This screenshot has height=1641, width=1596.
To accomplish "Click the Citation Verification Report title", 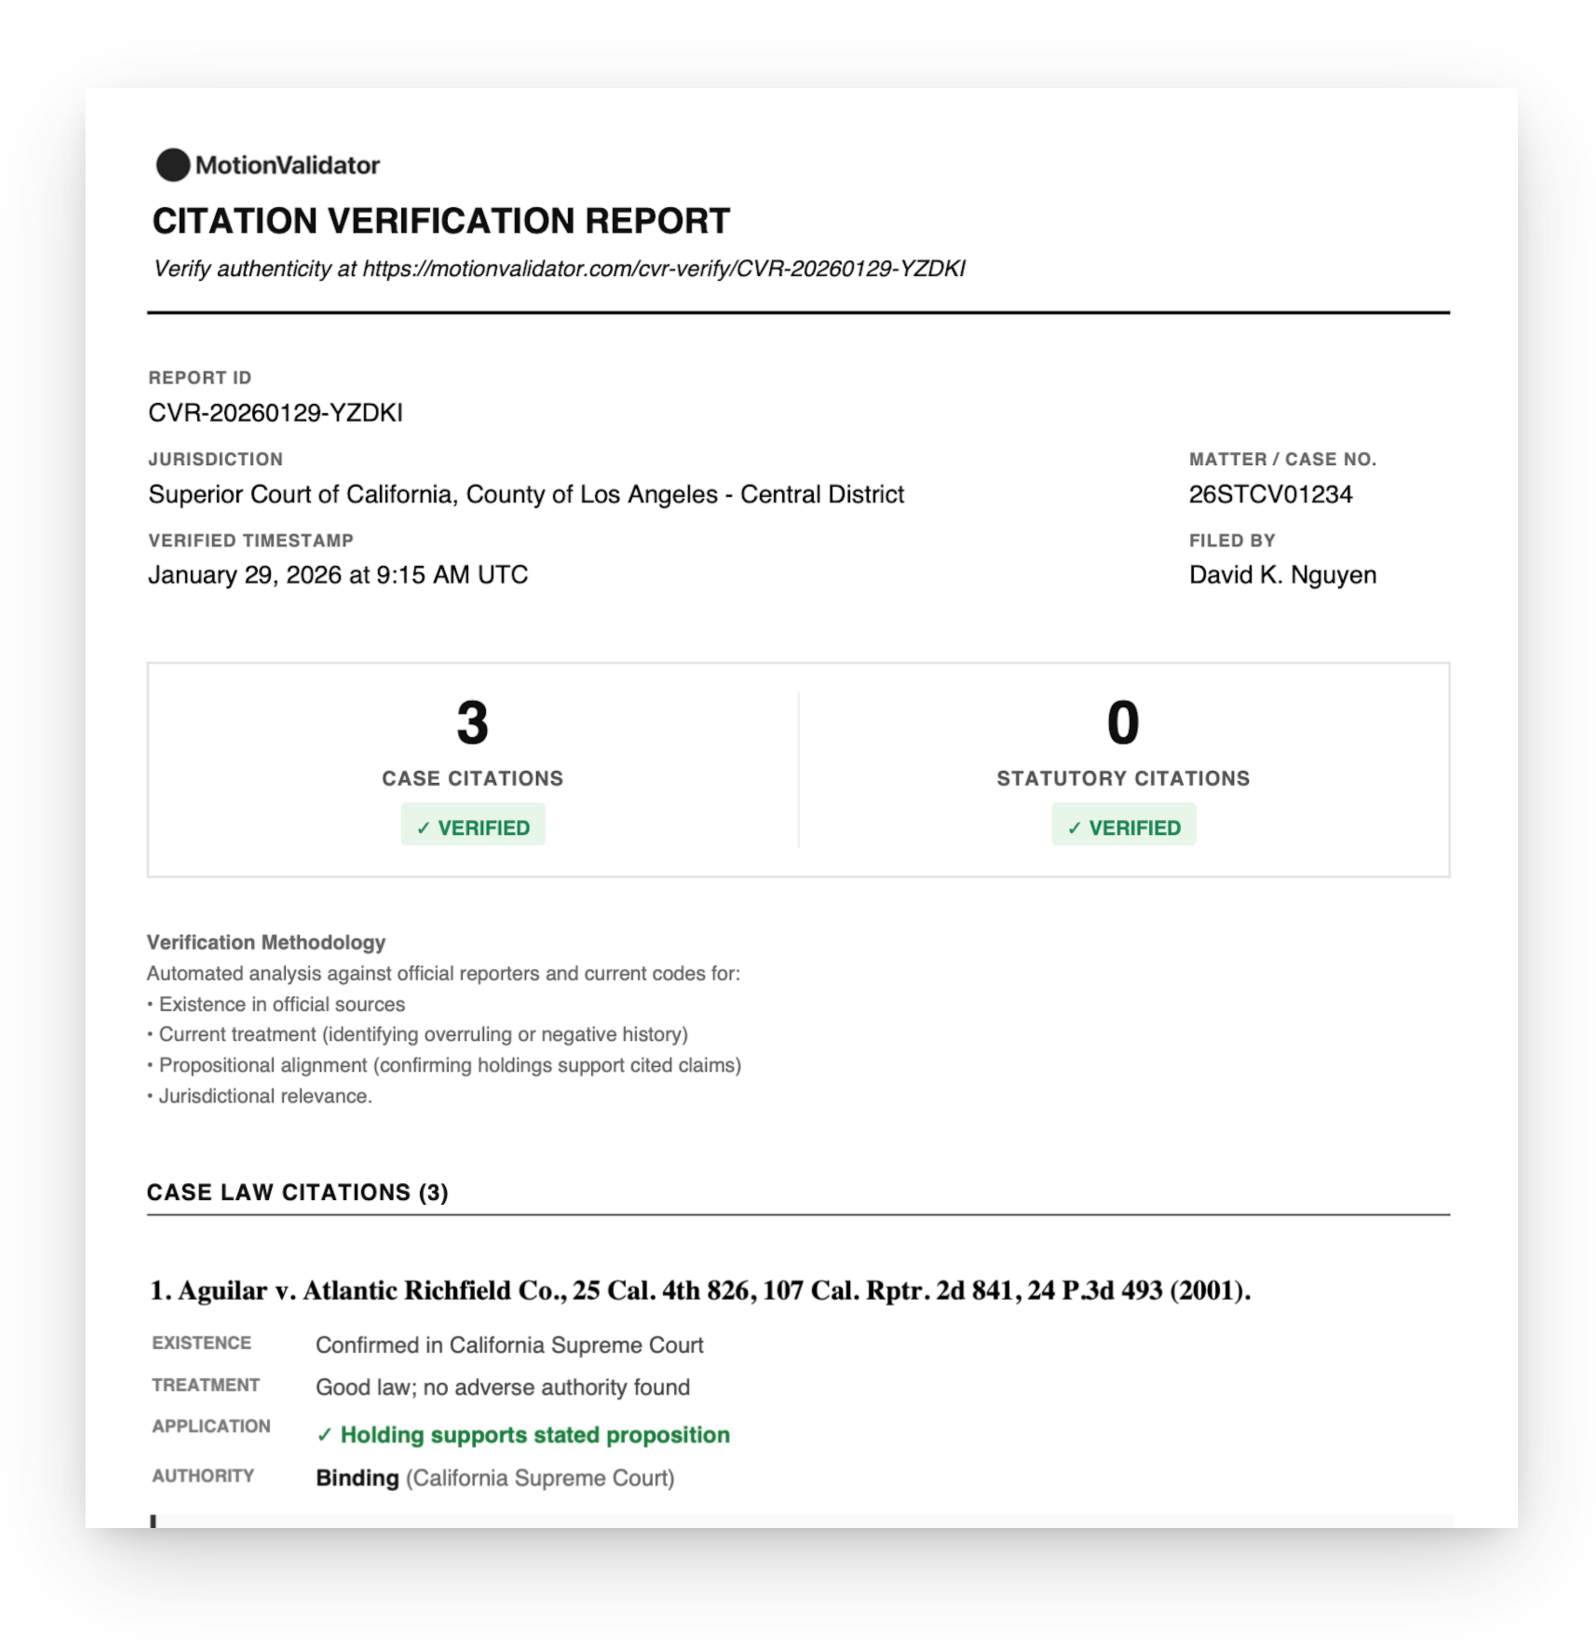I will [x=441, y=221].
